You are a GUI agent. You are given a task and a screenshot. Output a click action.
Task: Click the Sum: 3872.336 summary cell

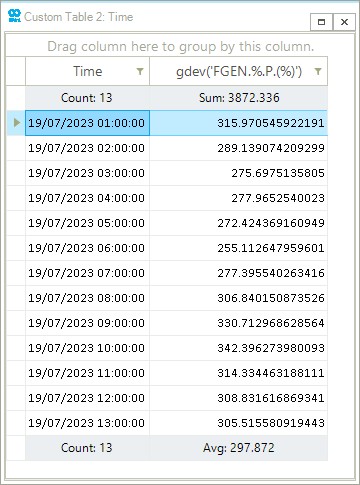[x=239, y=98]
